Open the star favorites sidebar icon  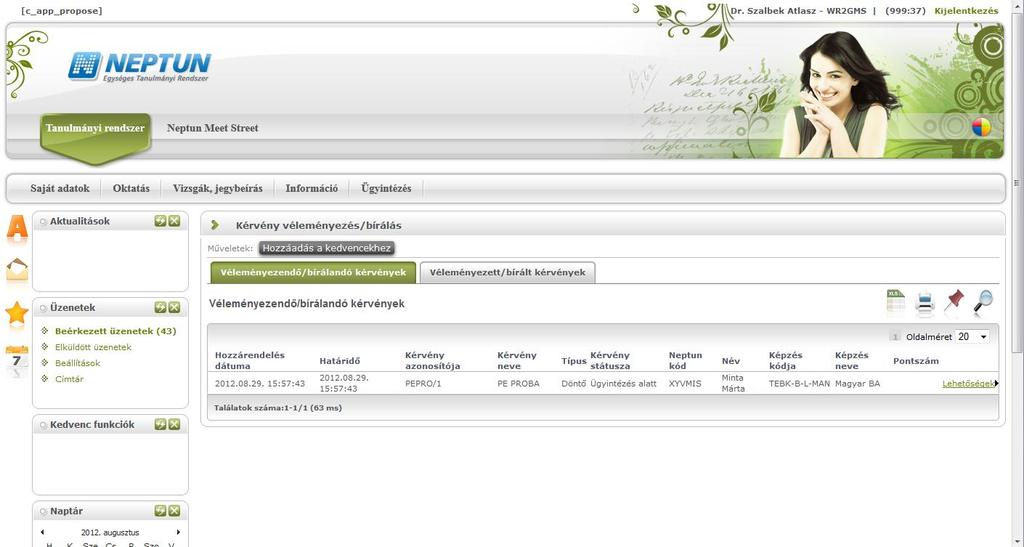click(x=17, y=313)
